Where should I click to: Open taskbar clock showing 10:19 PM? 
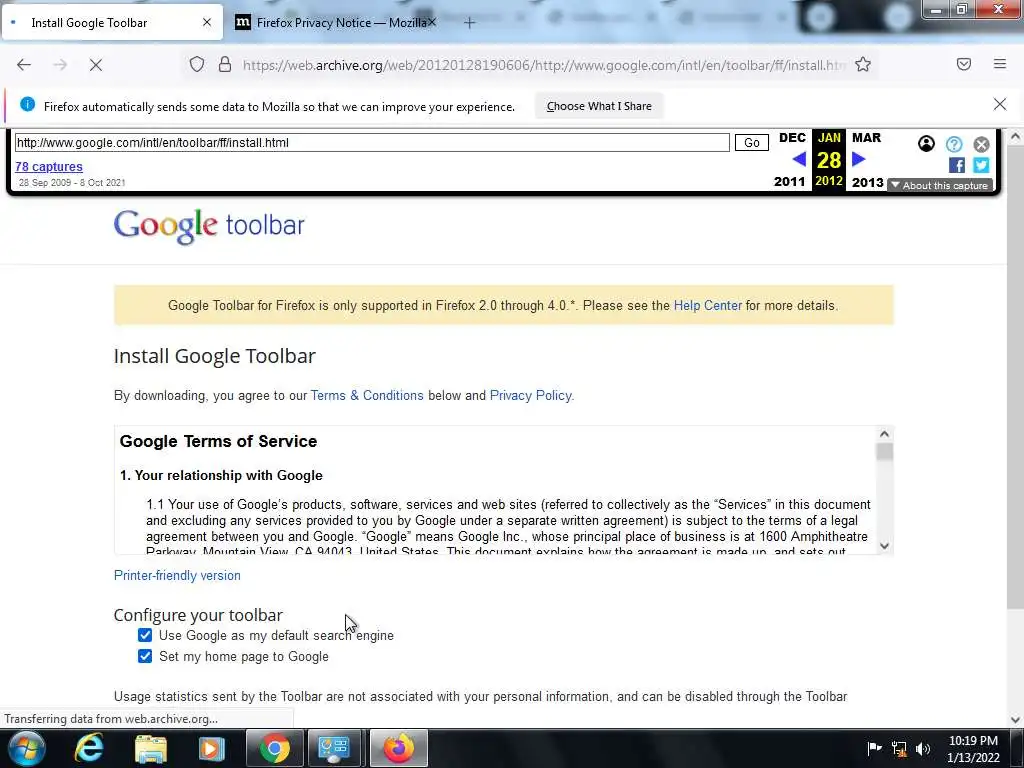[972, 749]
